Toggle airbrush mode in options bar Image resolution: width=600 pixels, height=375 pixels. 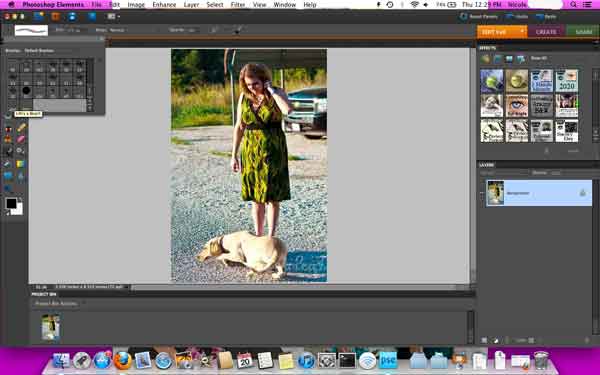click(214, 30)
